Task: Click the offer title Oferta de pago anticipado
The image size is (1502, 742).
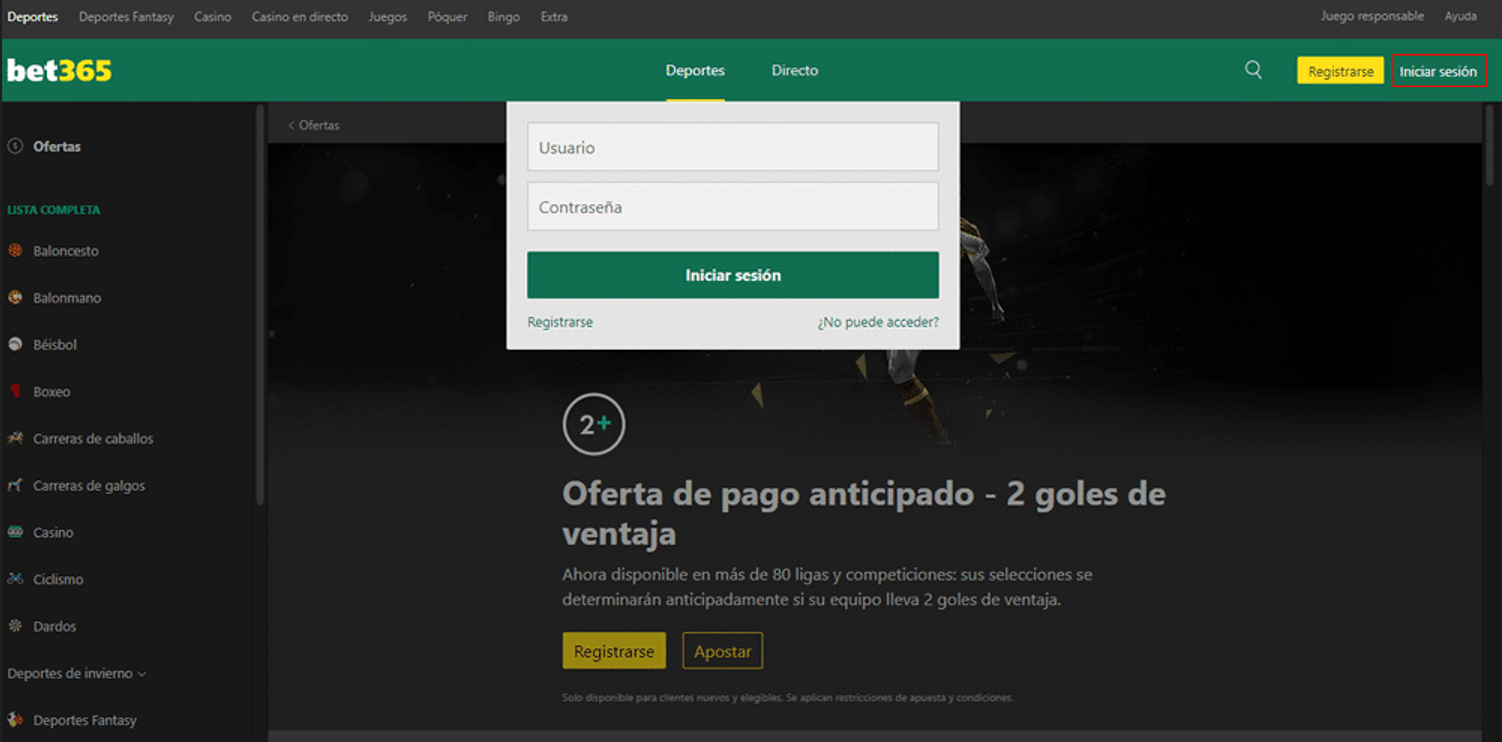Action: 864,513
